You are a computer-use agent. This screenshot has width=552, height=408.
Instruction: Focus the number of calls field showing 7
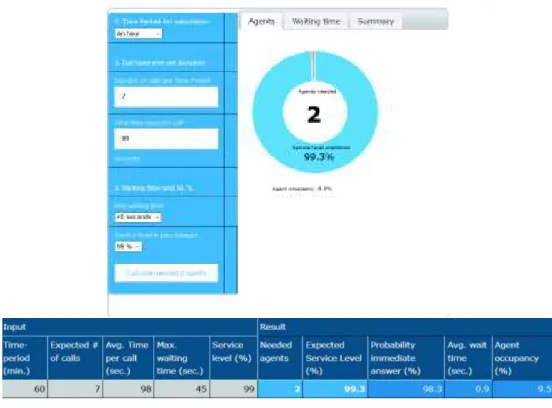(x=166, y=96)
